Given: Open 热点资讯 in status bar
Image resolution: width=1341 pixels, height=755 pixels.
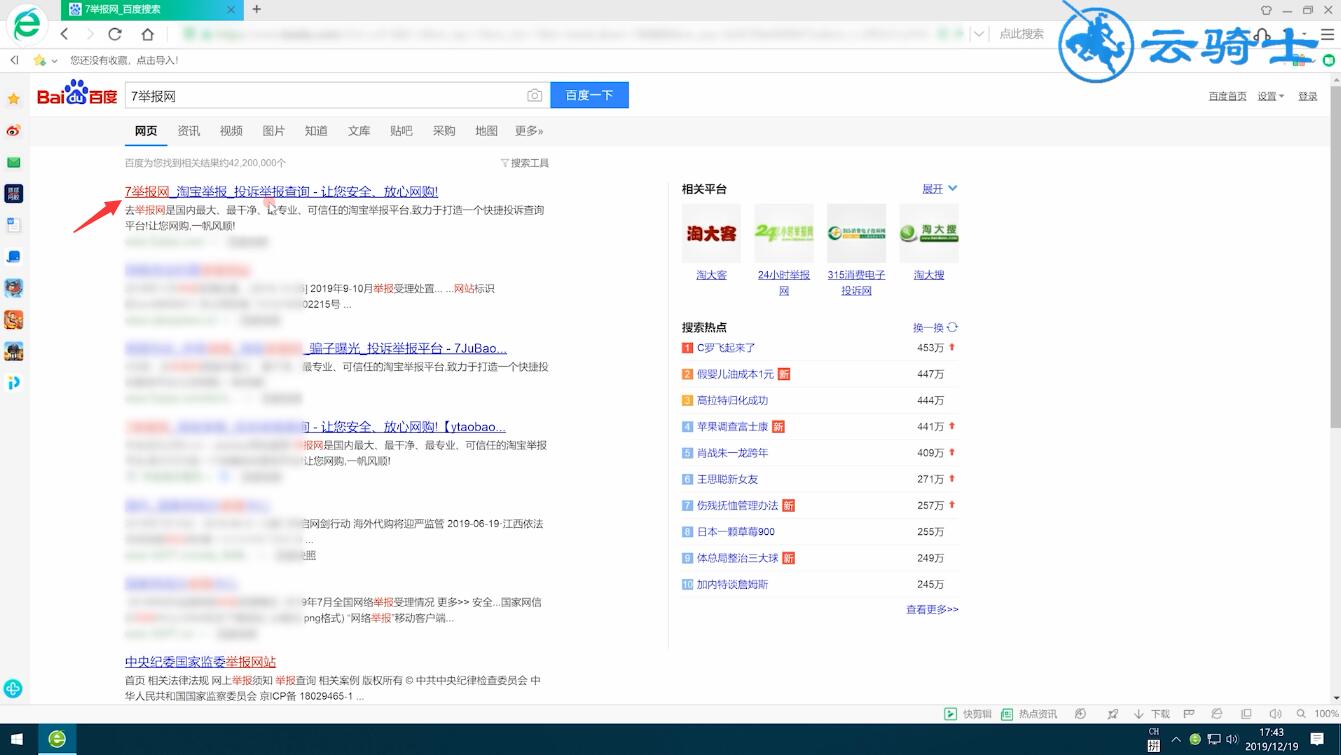Looking at the screenshot, I should pyautogui.click(x=1029, y=714).
